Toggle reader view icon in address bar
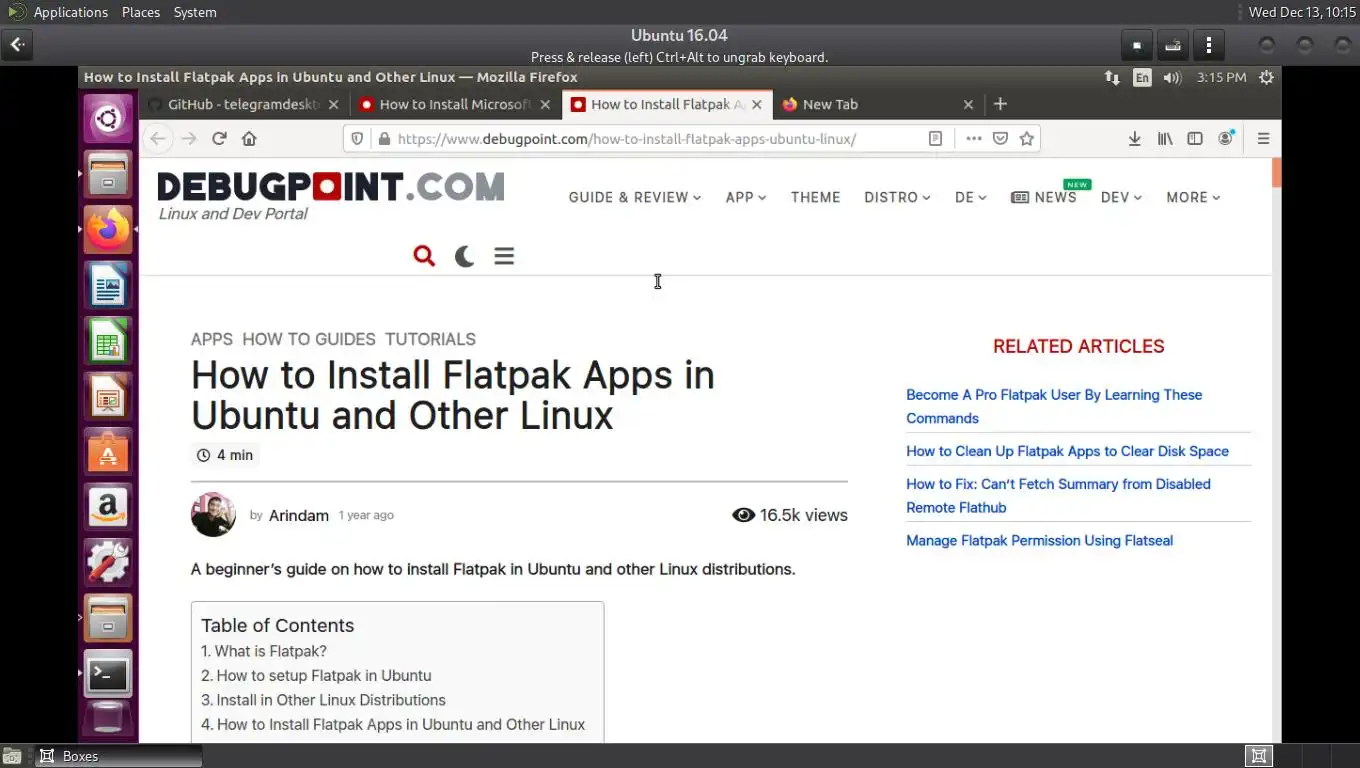Screen dimensions: 1360x768 935,139
